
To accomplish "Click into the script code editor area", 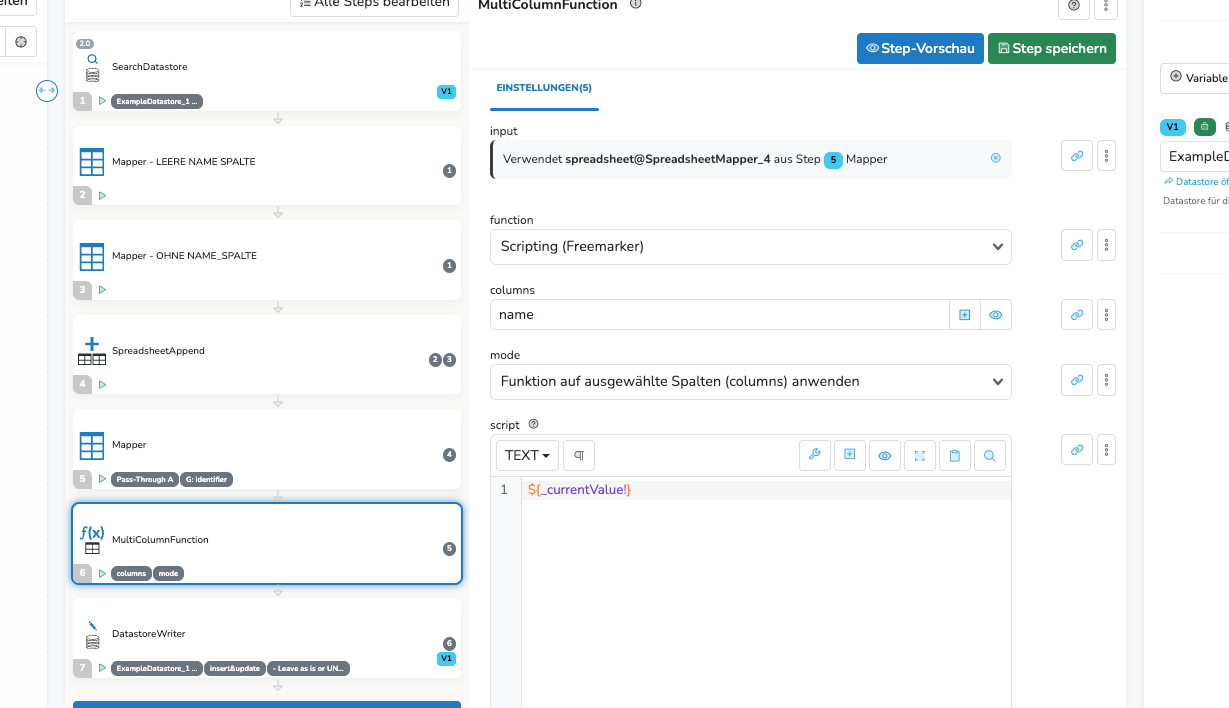I will tap(765, 580).
